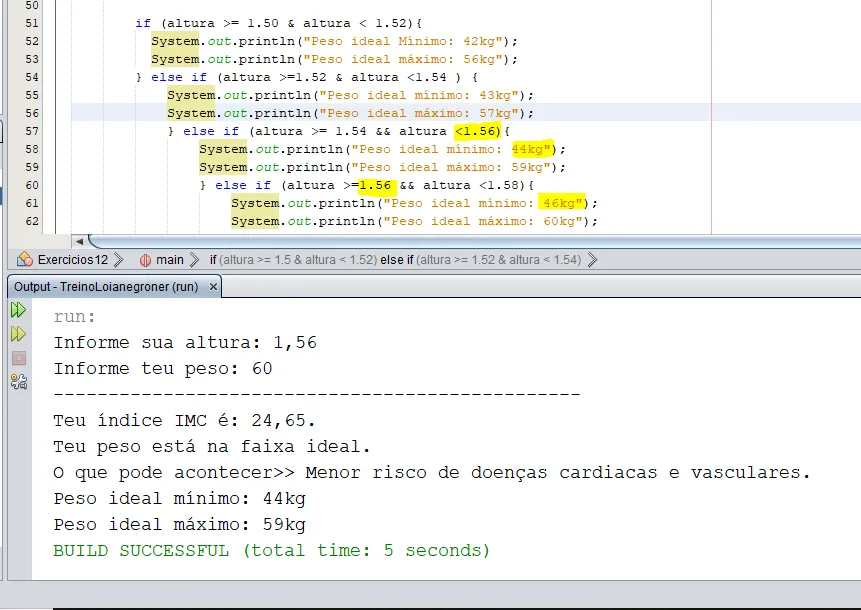861x610 pixels.
Task: Place cursor on "Peso ideal máximo: 60kg" code line
Action: click(x=414, y=221)
